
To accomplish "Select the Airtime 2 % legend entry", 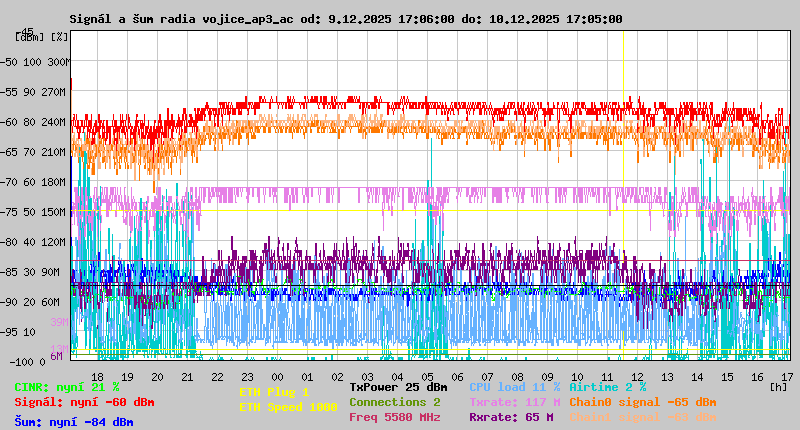I will click(607, 387).
